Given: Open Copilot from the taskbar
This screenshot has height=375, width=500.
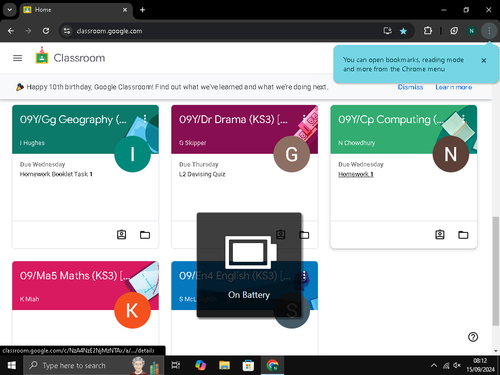Looking at the screenshot, I should 200,365.
